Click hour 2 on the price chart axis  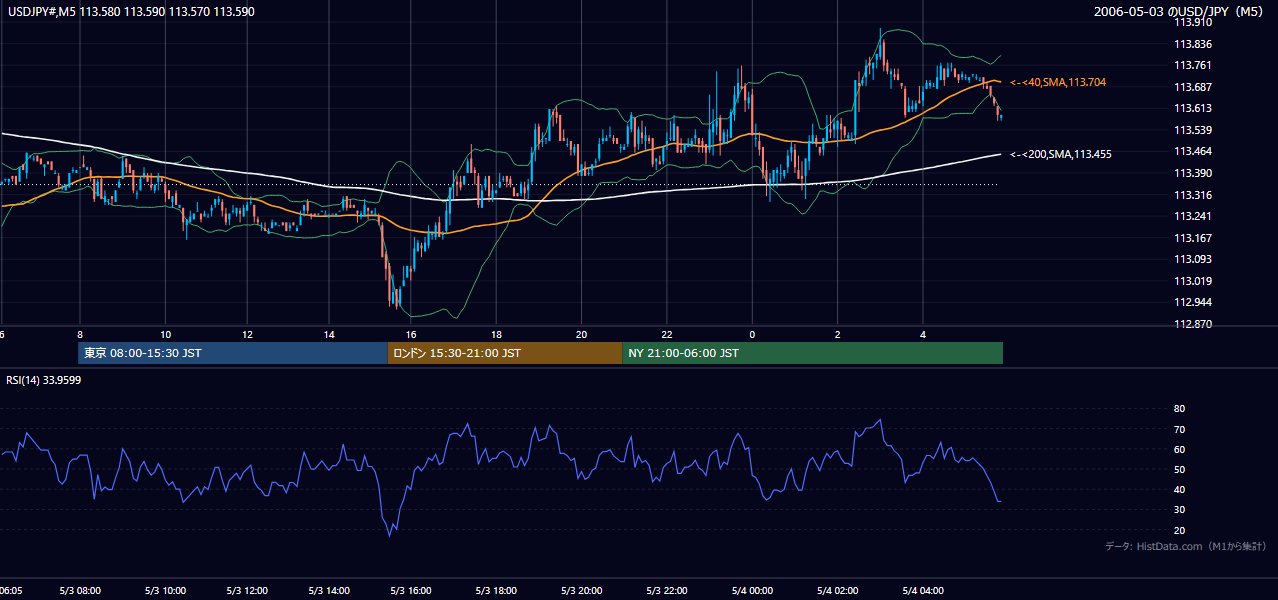pyautogui.click(x=838, y=334)
